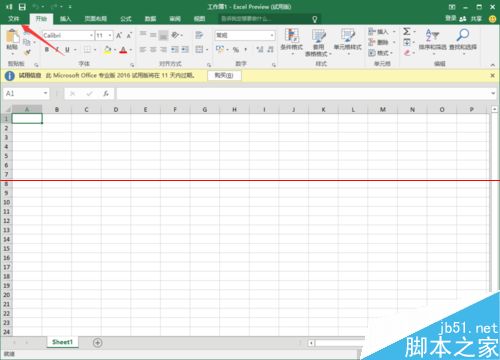This screenshot has height=360, width=500.
Task: Toggle bottom vertical alignment
Action: click(163, 35)
